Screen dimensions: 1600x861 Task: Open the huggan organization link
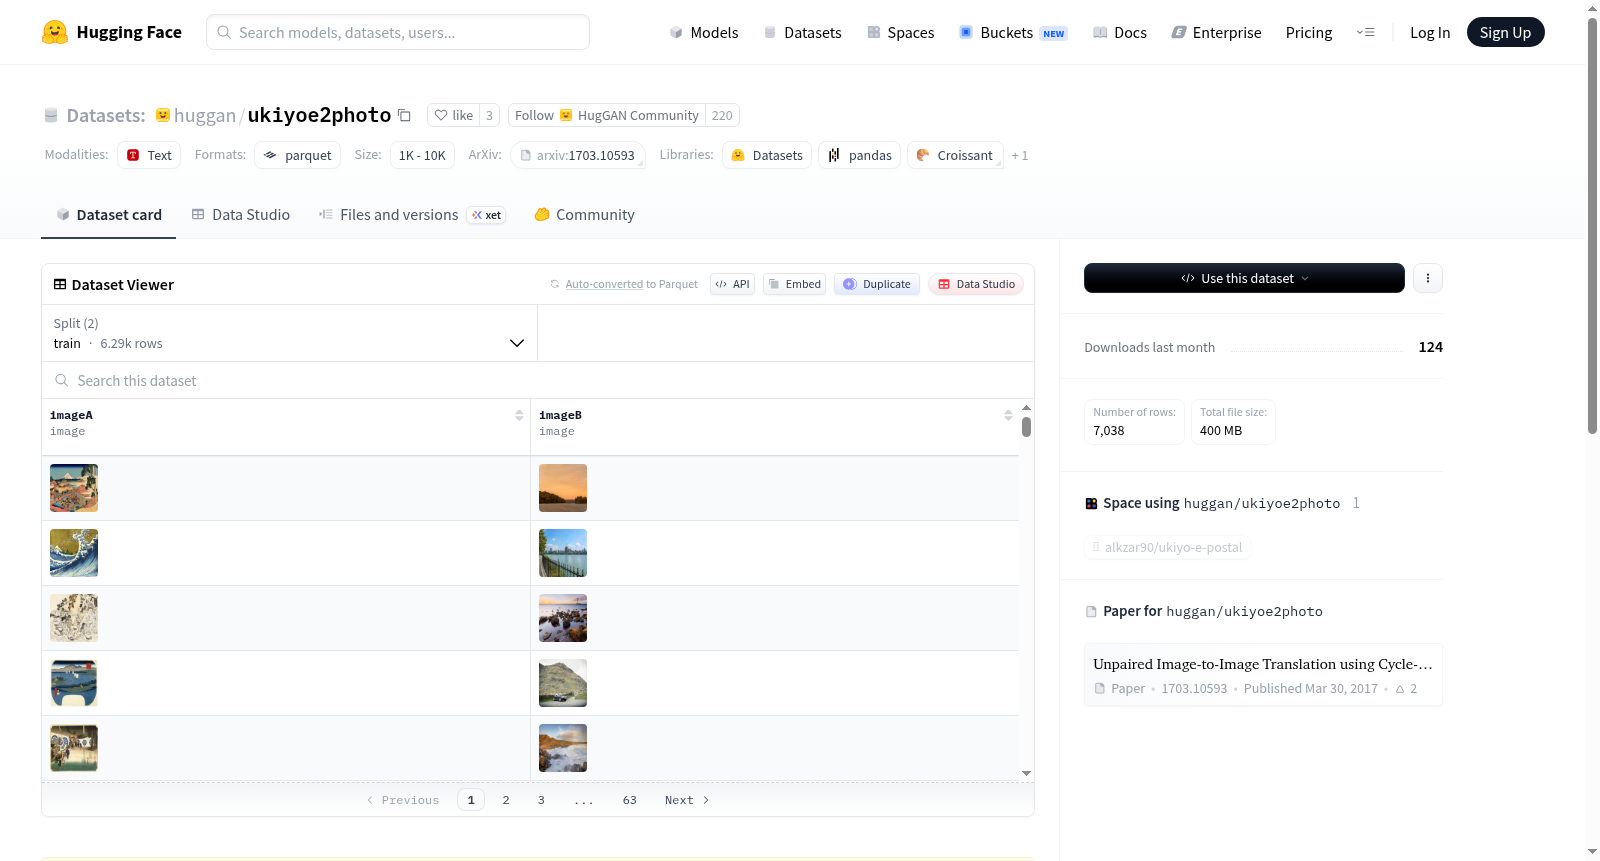[205, 115]
